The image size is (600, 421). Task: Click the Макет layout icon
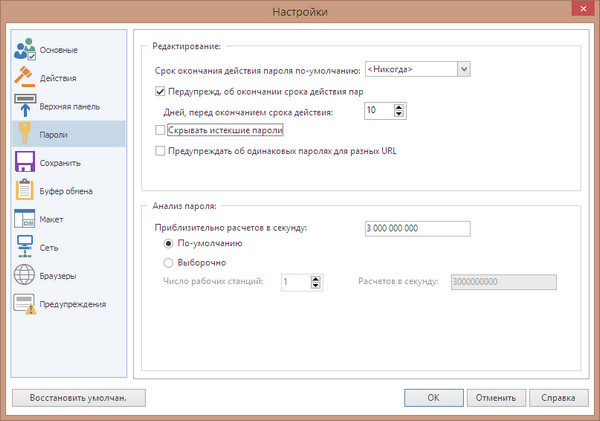pyautogui.click(x=26, y=218)
